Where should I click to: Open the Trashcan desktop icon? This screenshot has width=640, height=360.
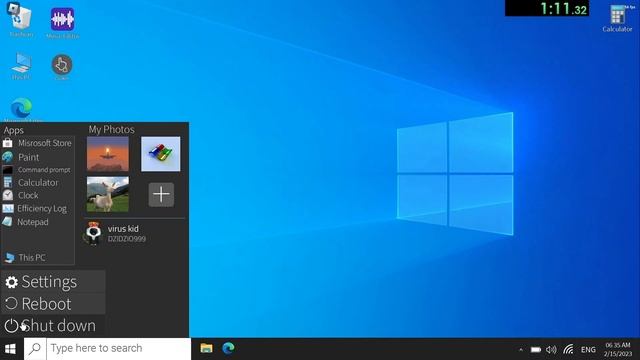(x=20, y=20)
